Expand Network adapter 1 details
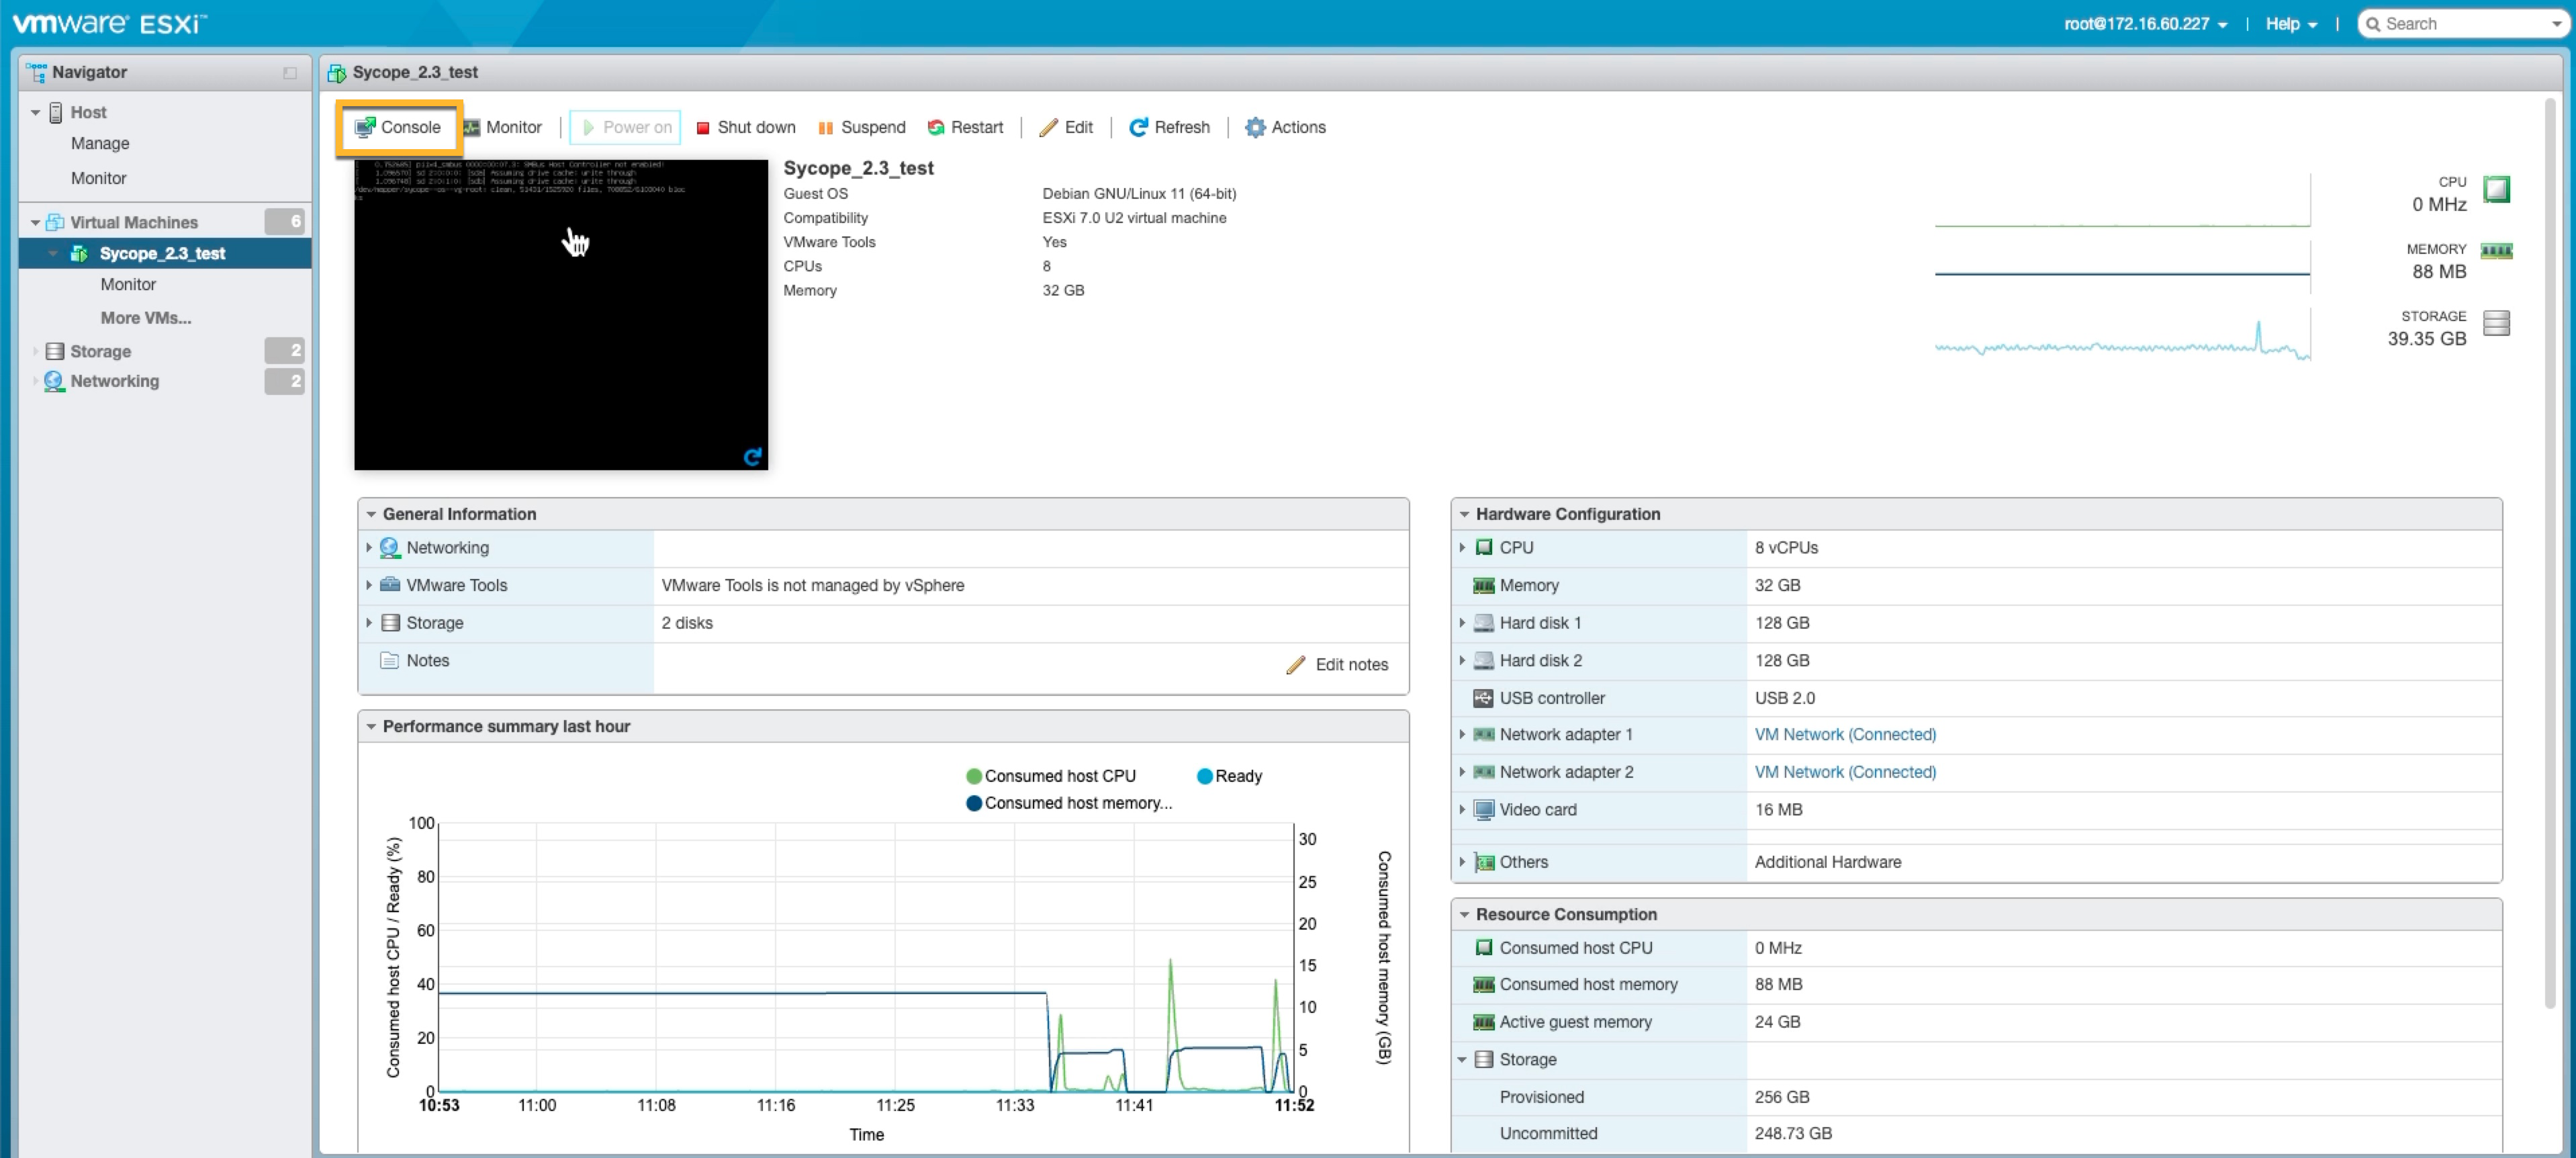 (1462, 735)
